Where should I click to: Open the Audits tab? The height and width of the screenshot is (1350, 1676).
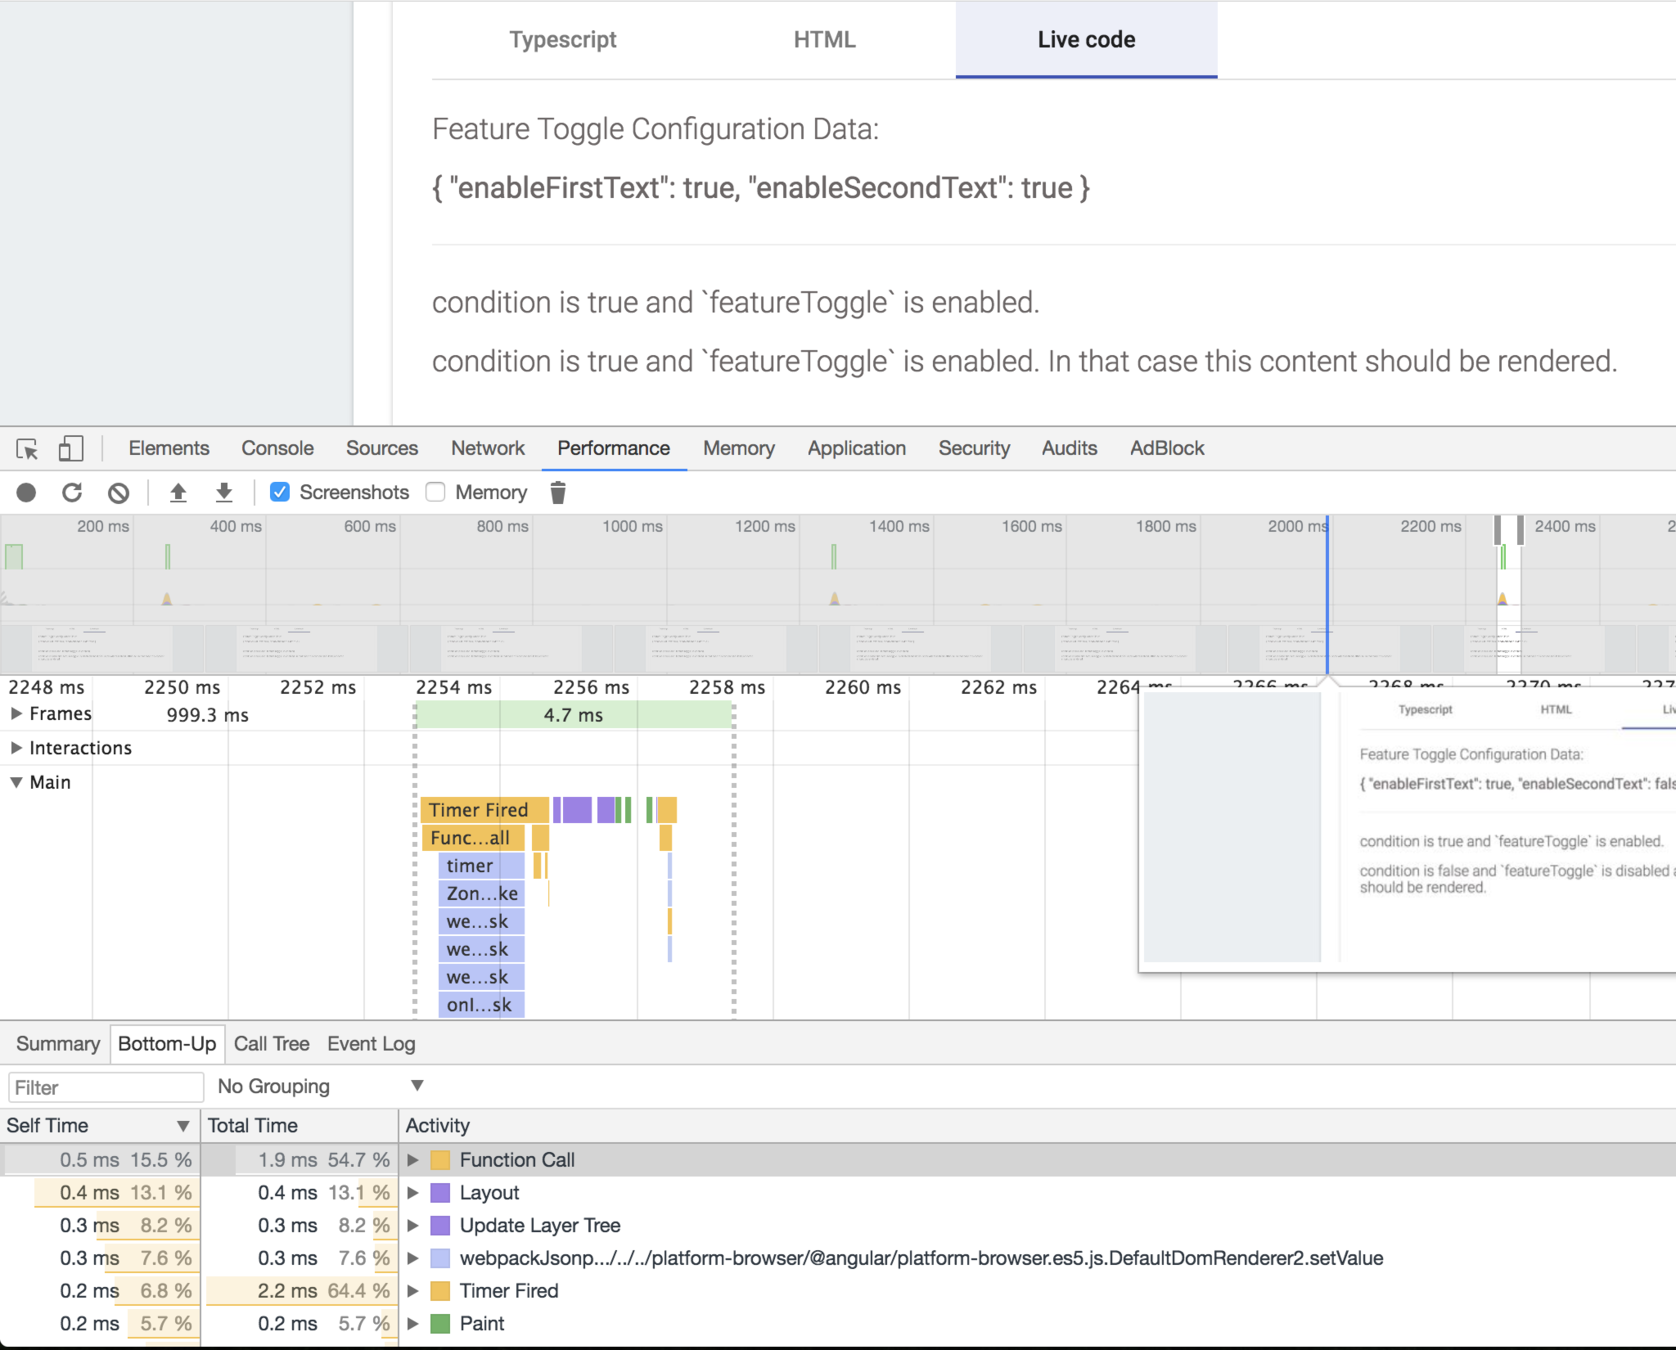pyautogui.click(x=1070, y=449)
